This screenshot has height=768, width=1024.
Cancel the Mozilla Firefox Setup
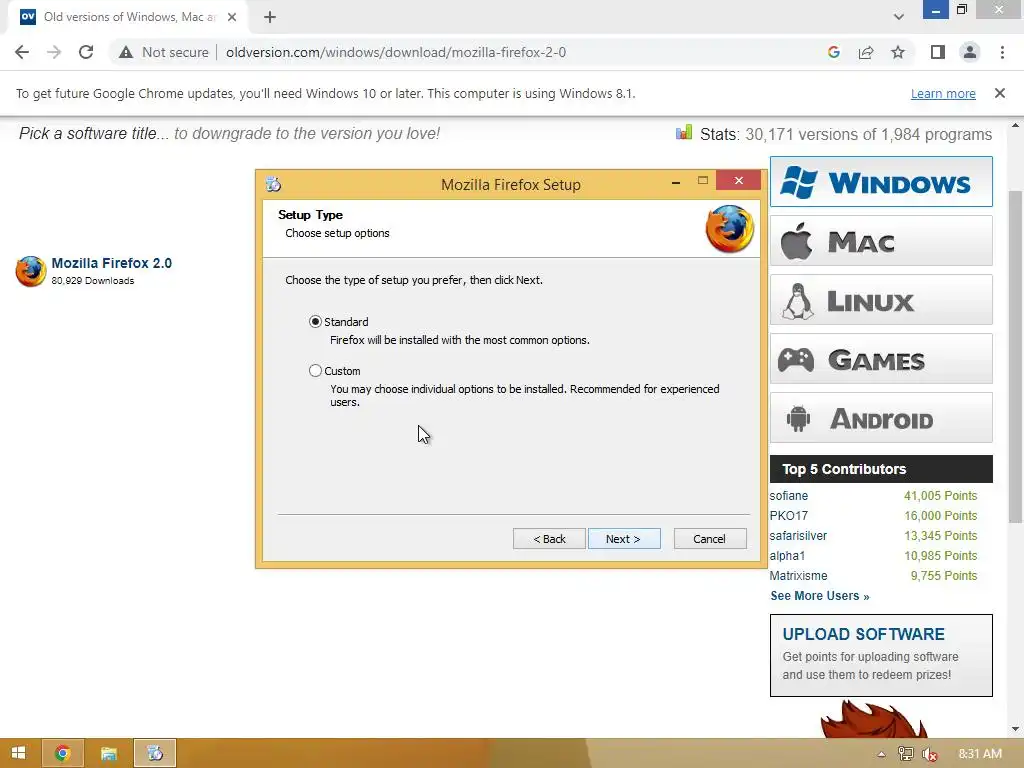pyautogui.click(x=710, y=539)
